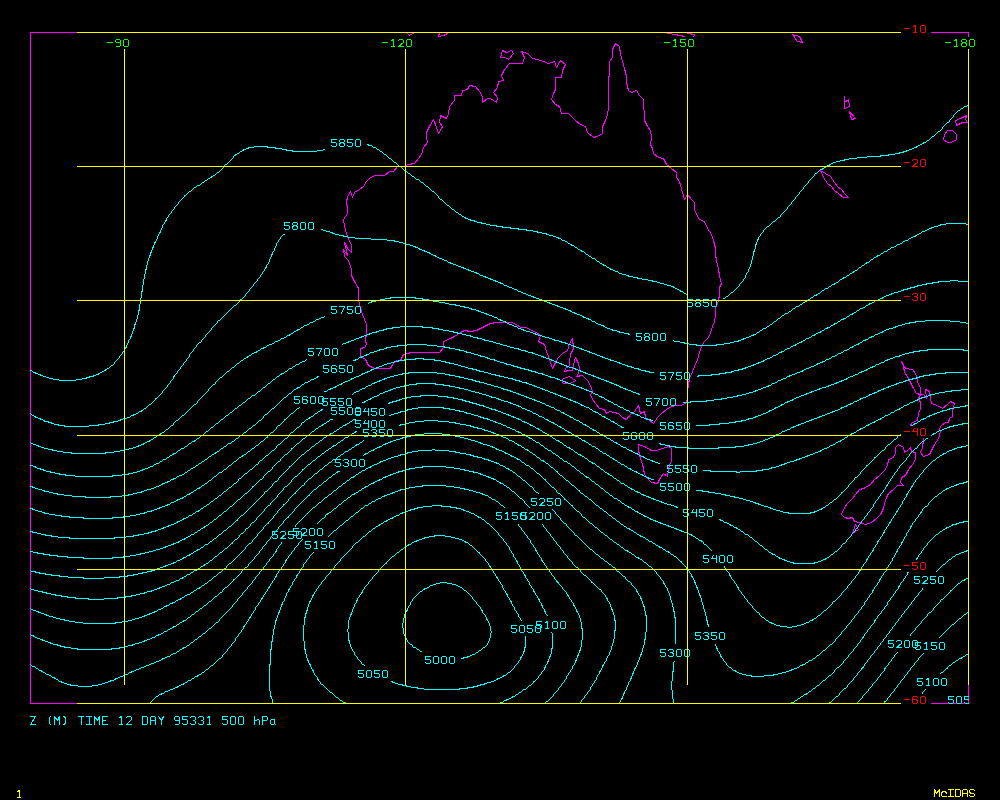Click the yellow McIDAS text
1000x800 pixels.
pos(954,793)
